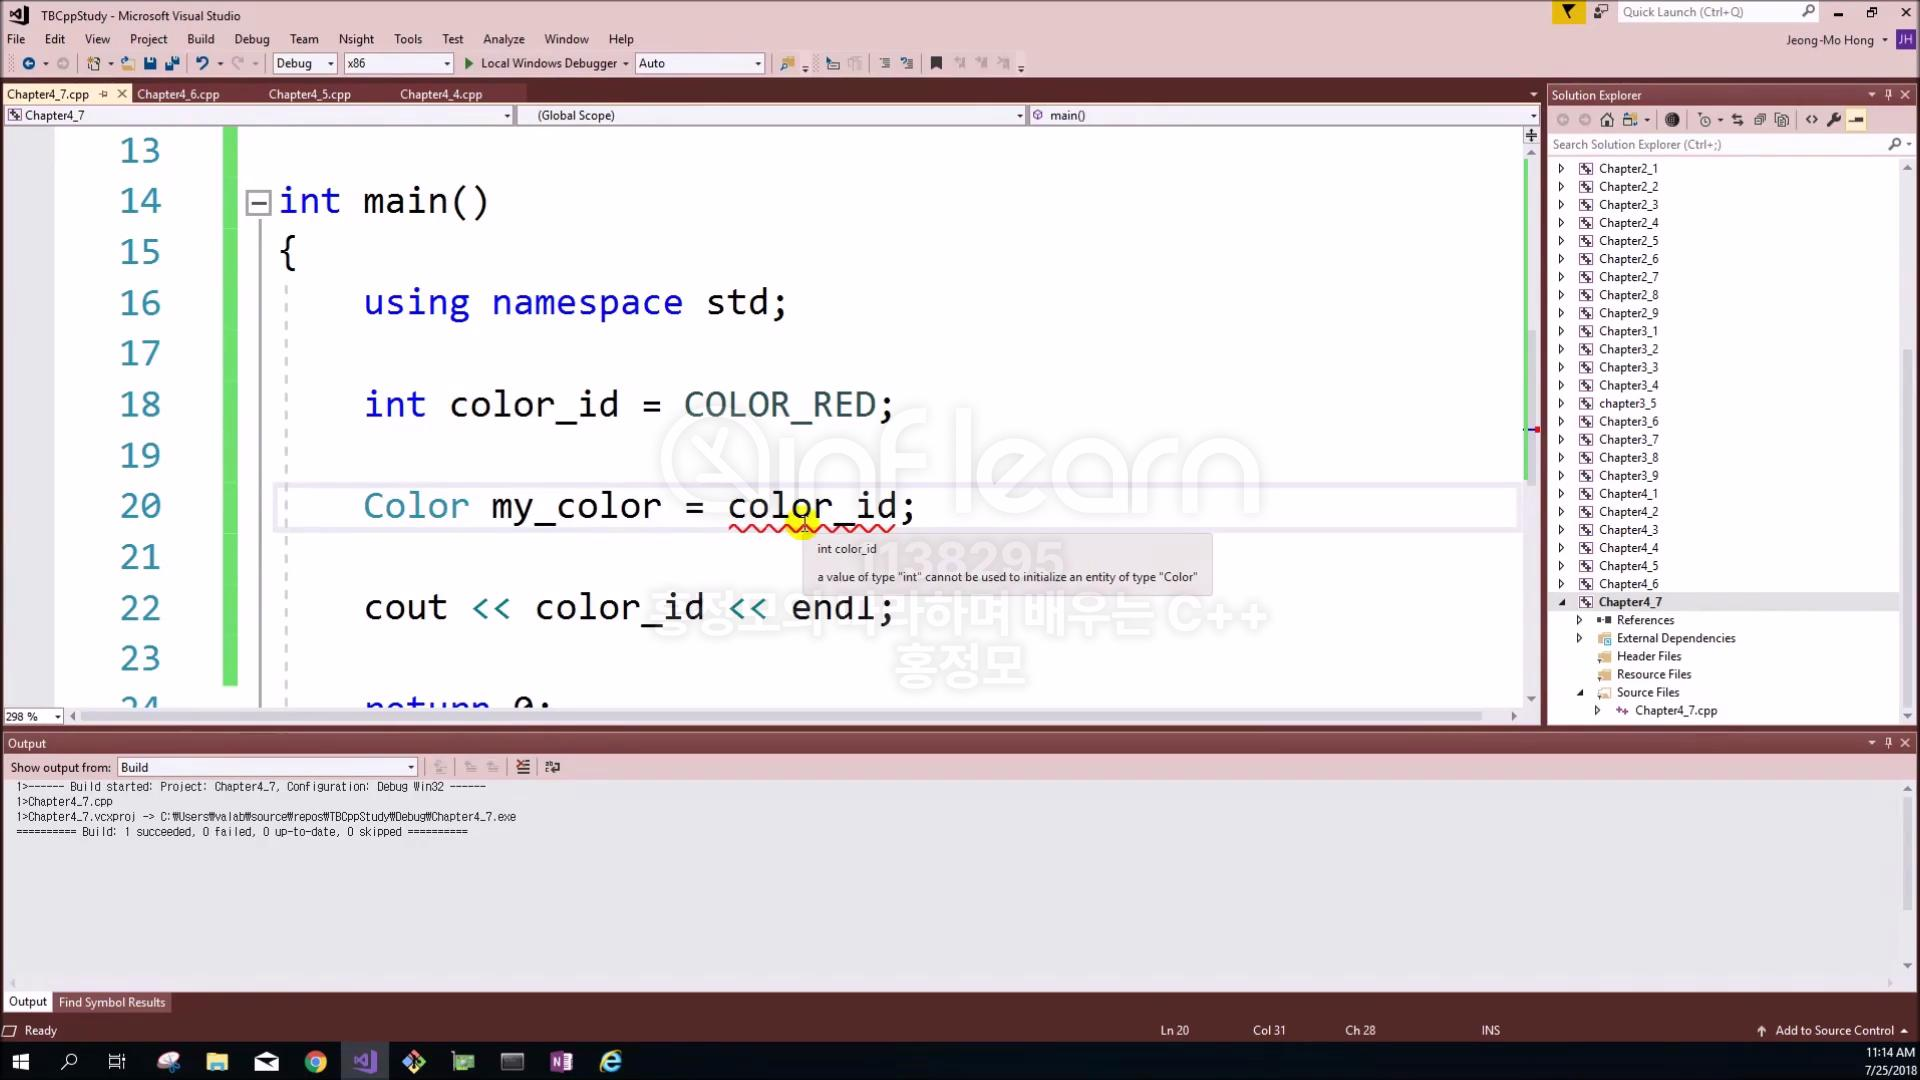Switch to the Chapter4_5.cpp tab
1920x1080 pixels.
(309, 94)
